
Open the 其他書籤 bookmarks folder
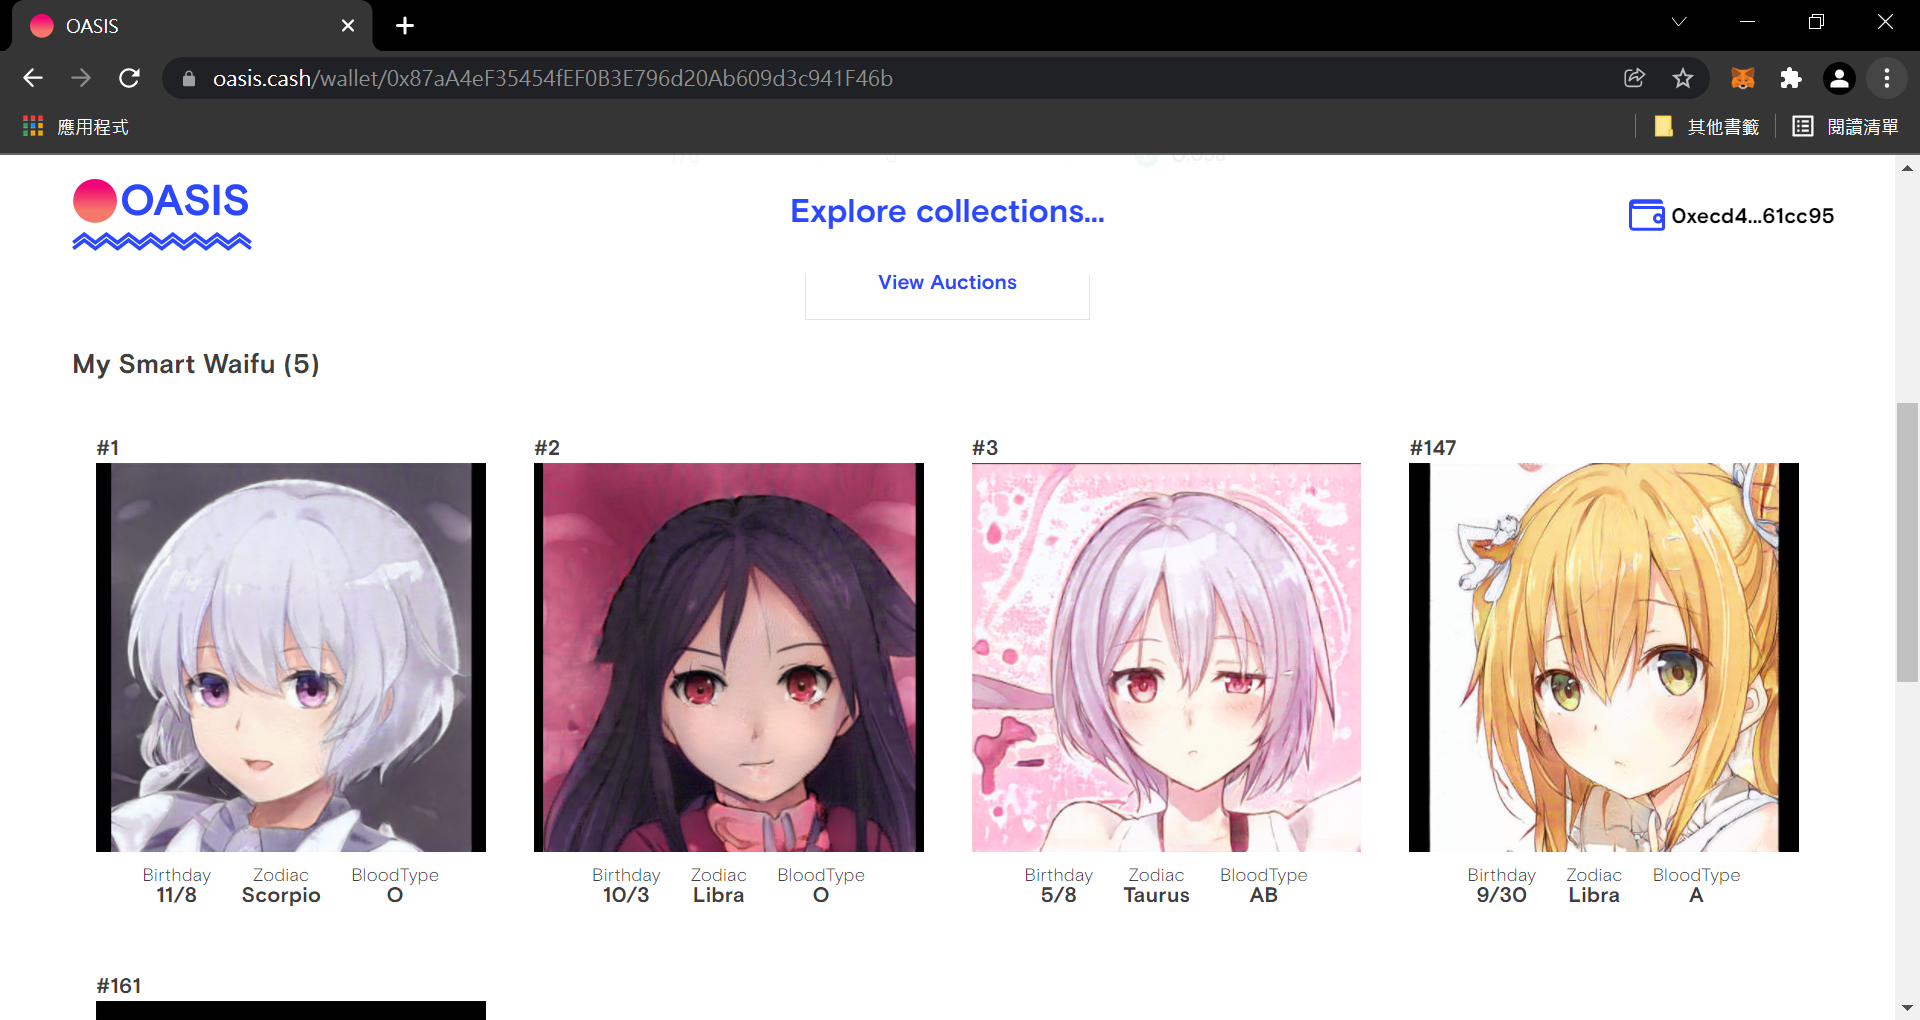(x=1708, y=127)
